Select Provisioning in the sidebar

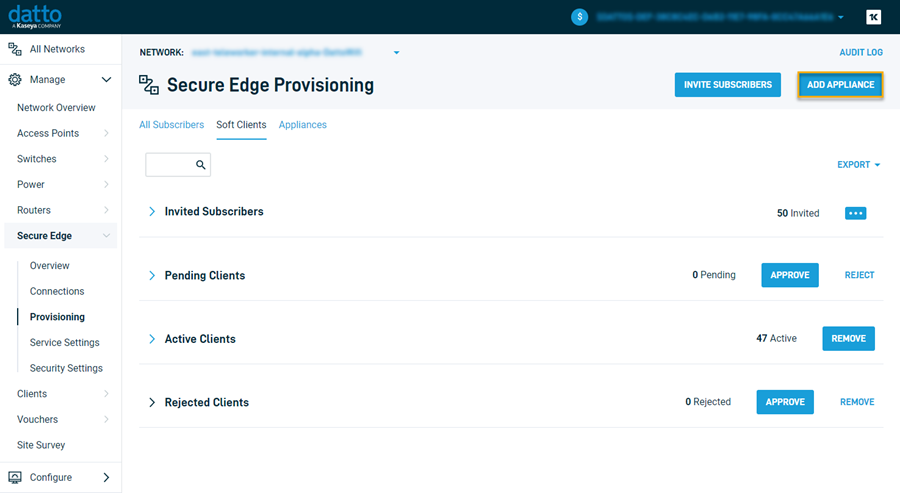point(57,317)
